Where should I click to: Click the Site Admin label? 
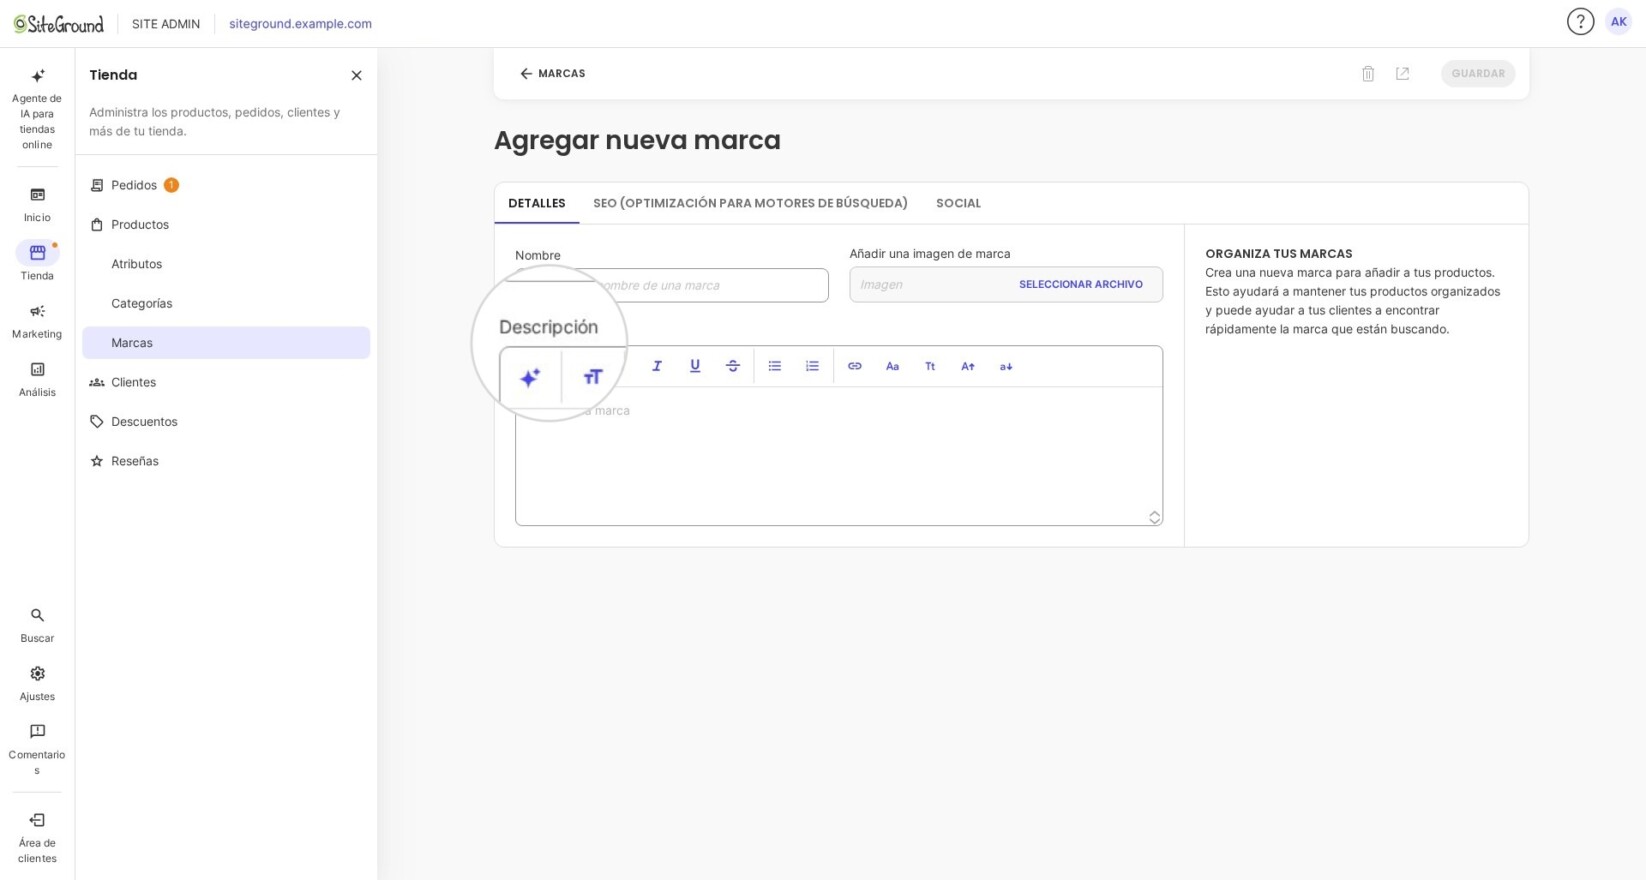pos(166,24)
